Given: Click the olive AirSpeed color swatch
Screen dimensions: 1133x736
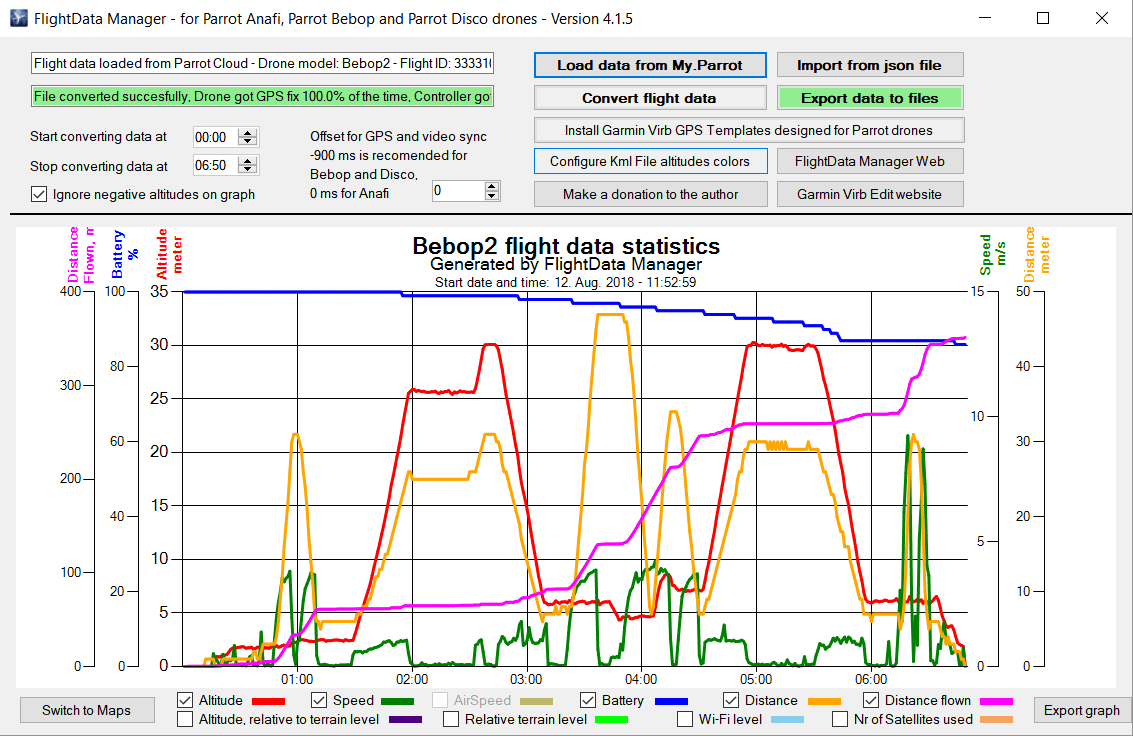Looking at the screenshot, I should point(536,701).
